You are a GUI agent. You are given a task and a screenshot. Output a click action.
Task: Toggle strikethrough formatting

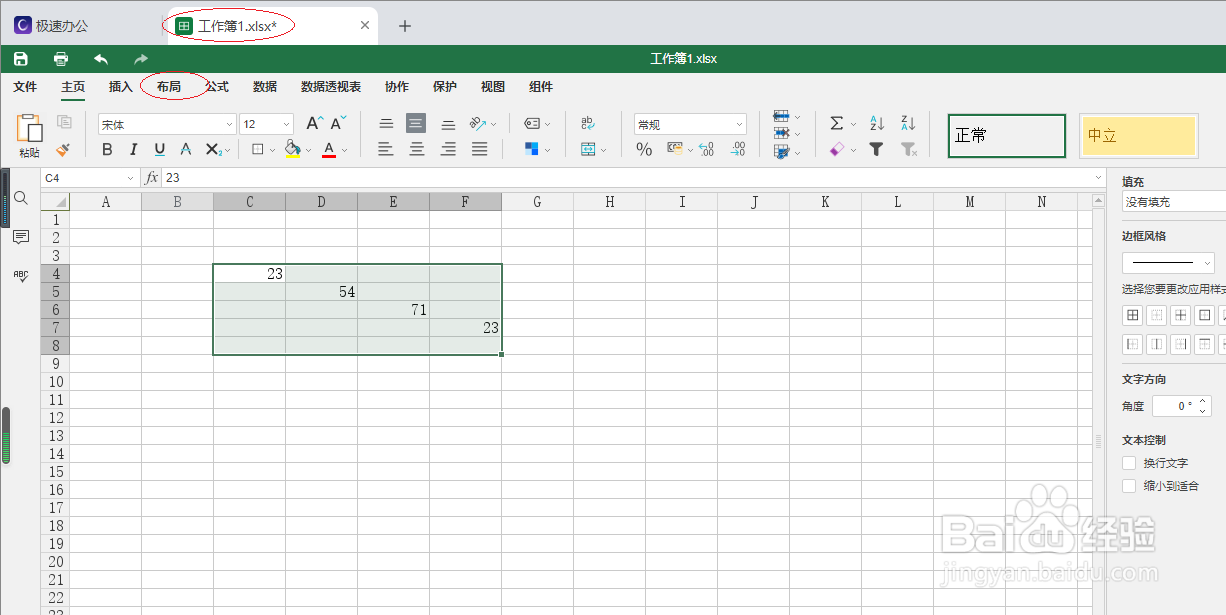[186, 149]
